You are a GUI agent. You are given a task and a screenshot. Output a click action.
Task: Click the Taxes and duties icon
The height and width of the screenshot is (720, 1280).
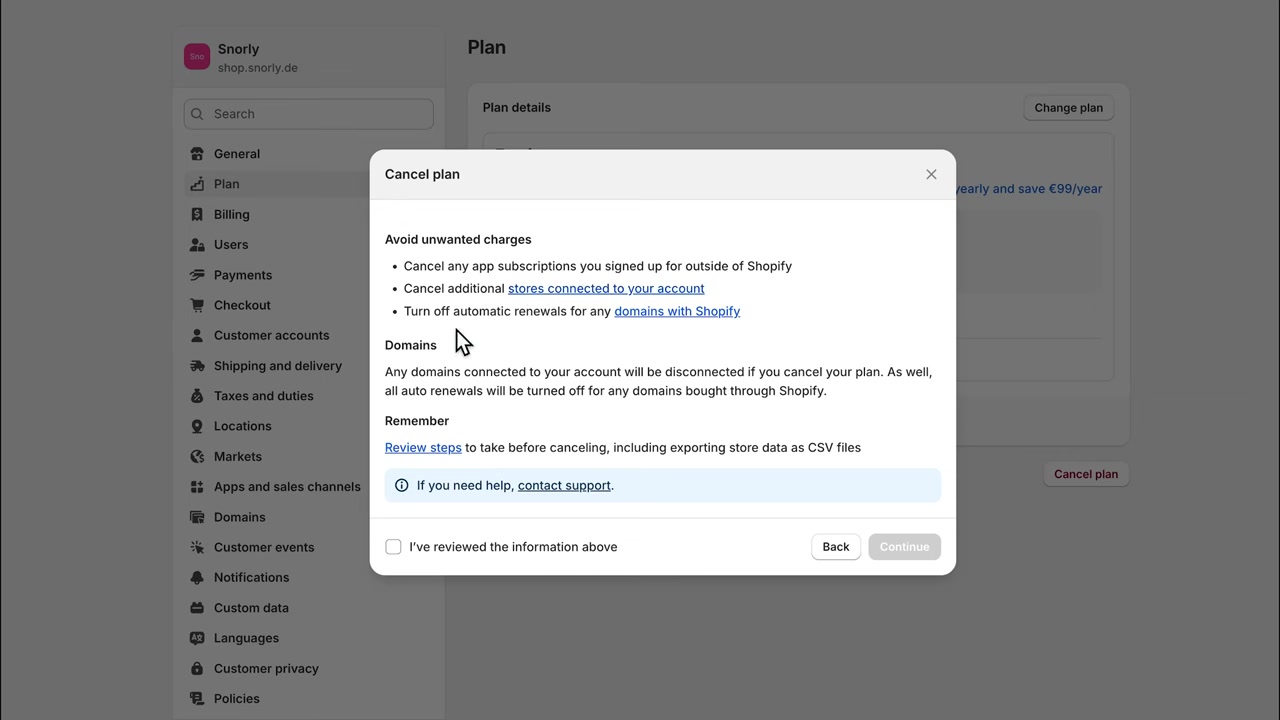coord(197,396)
